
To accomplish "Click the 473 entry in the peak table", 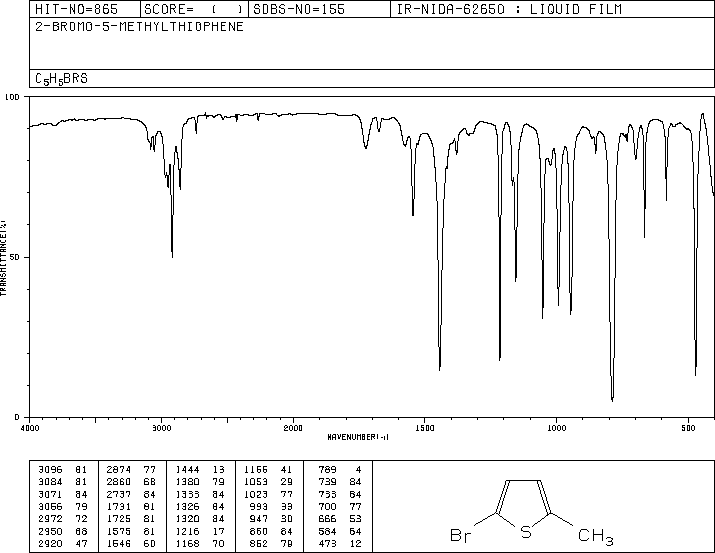I will 327,544.
